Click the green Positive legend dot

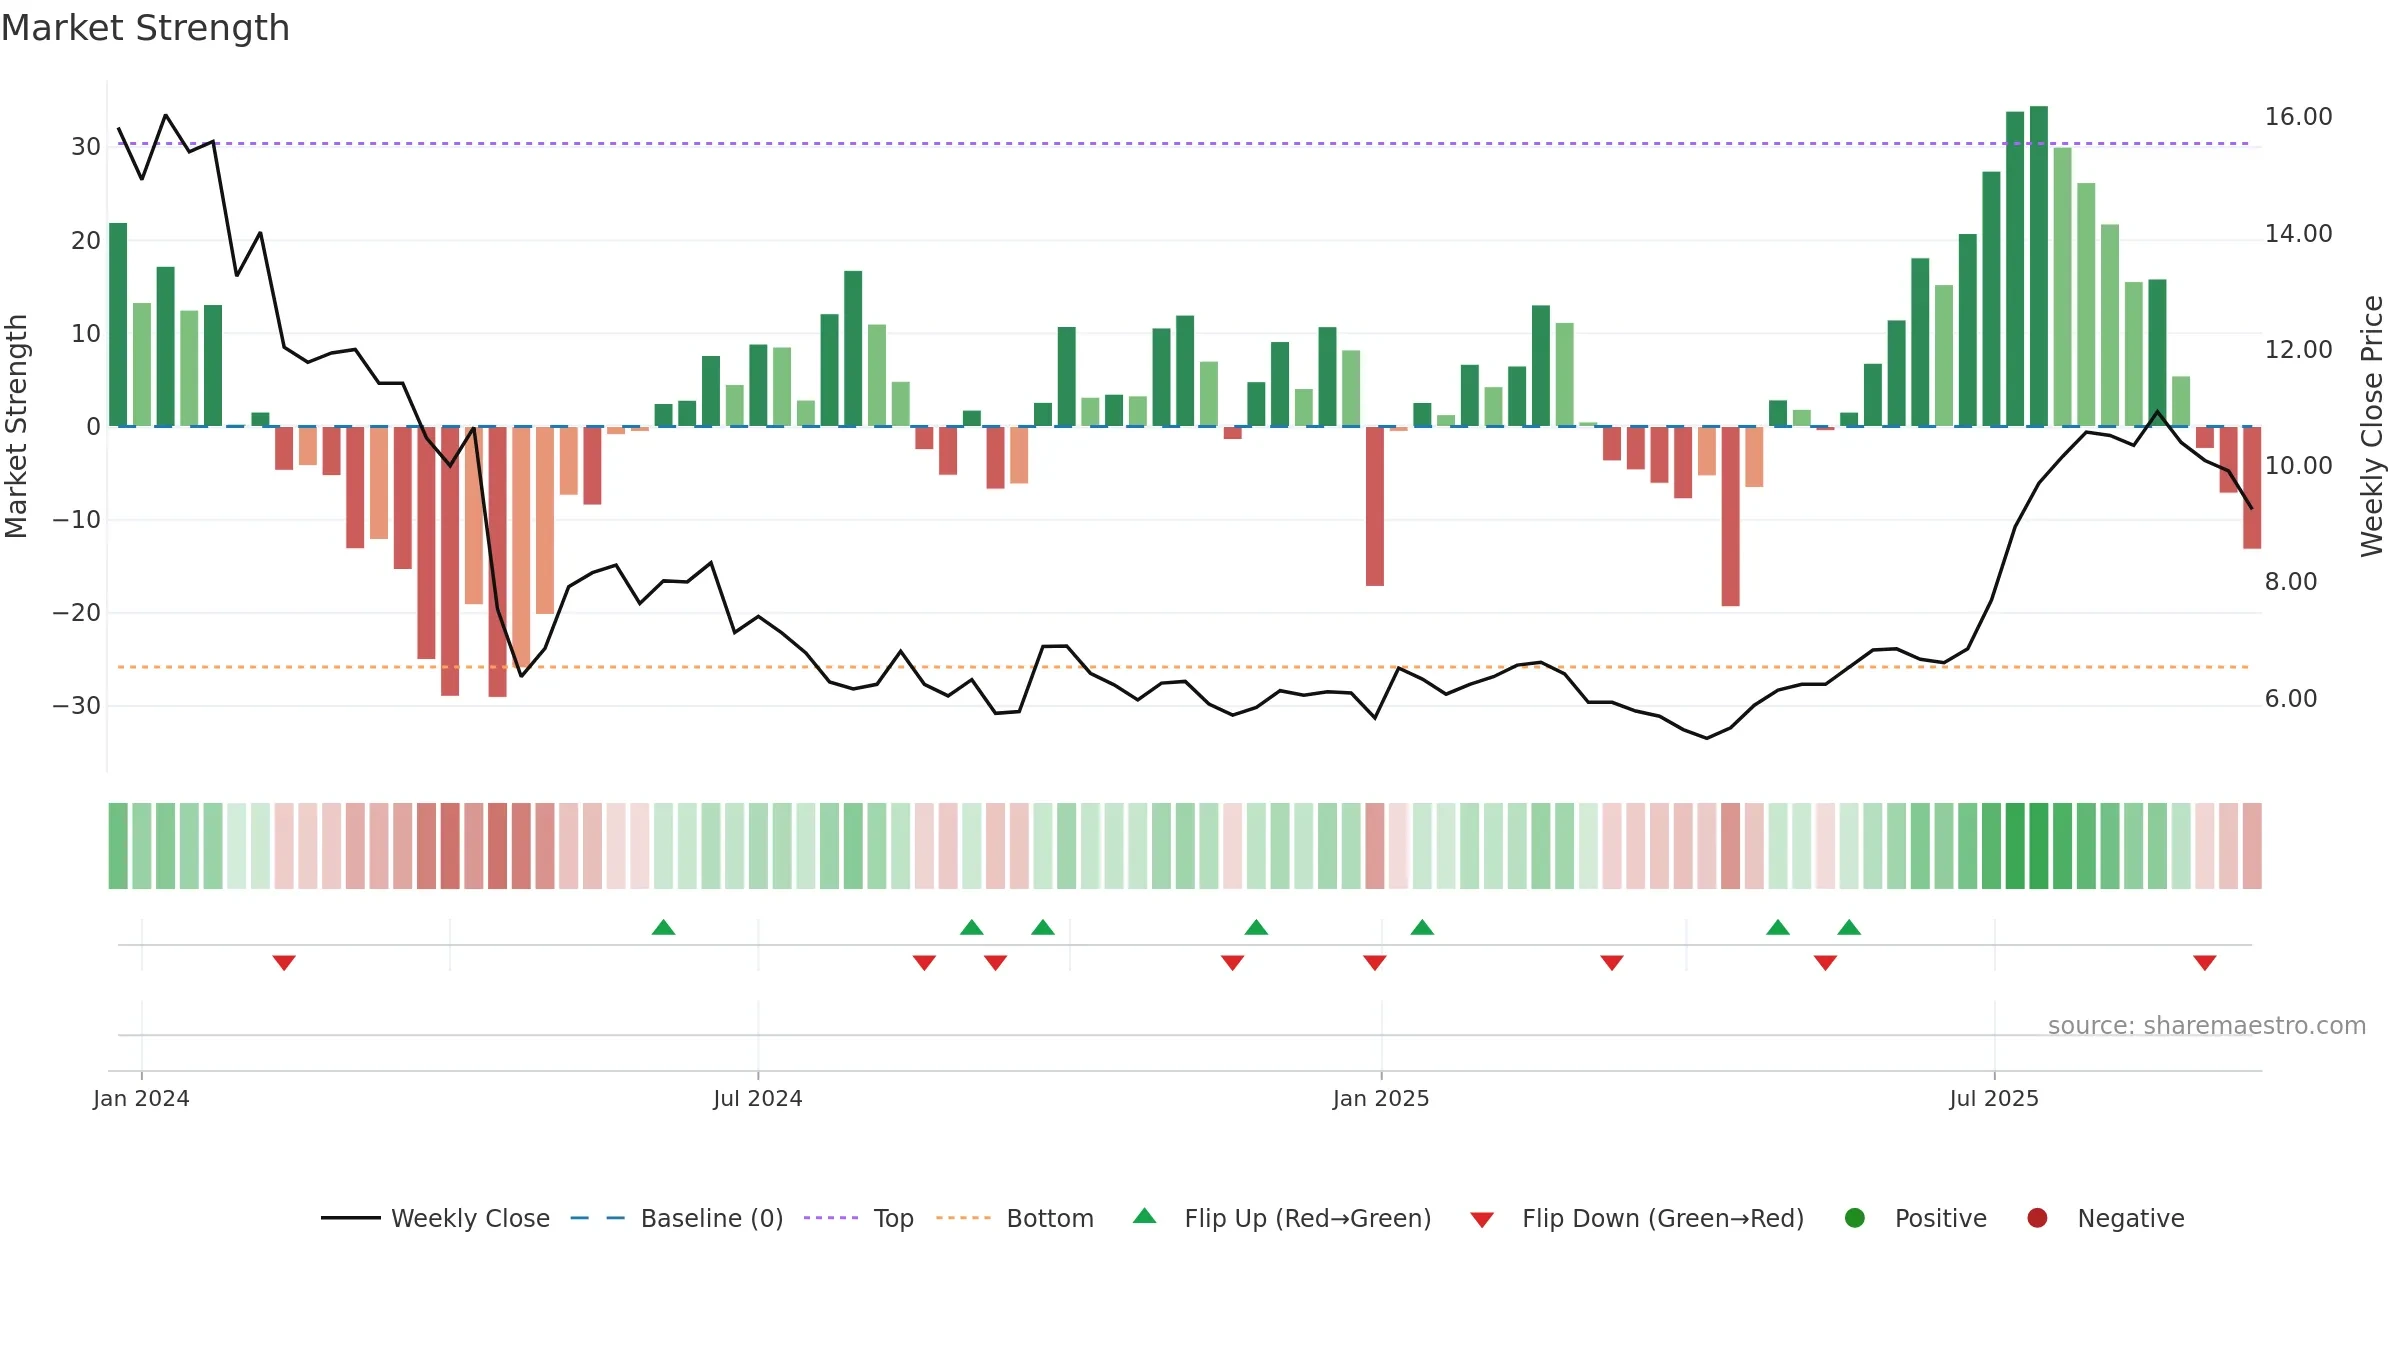coord(1855,1218)
